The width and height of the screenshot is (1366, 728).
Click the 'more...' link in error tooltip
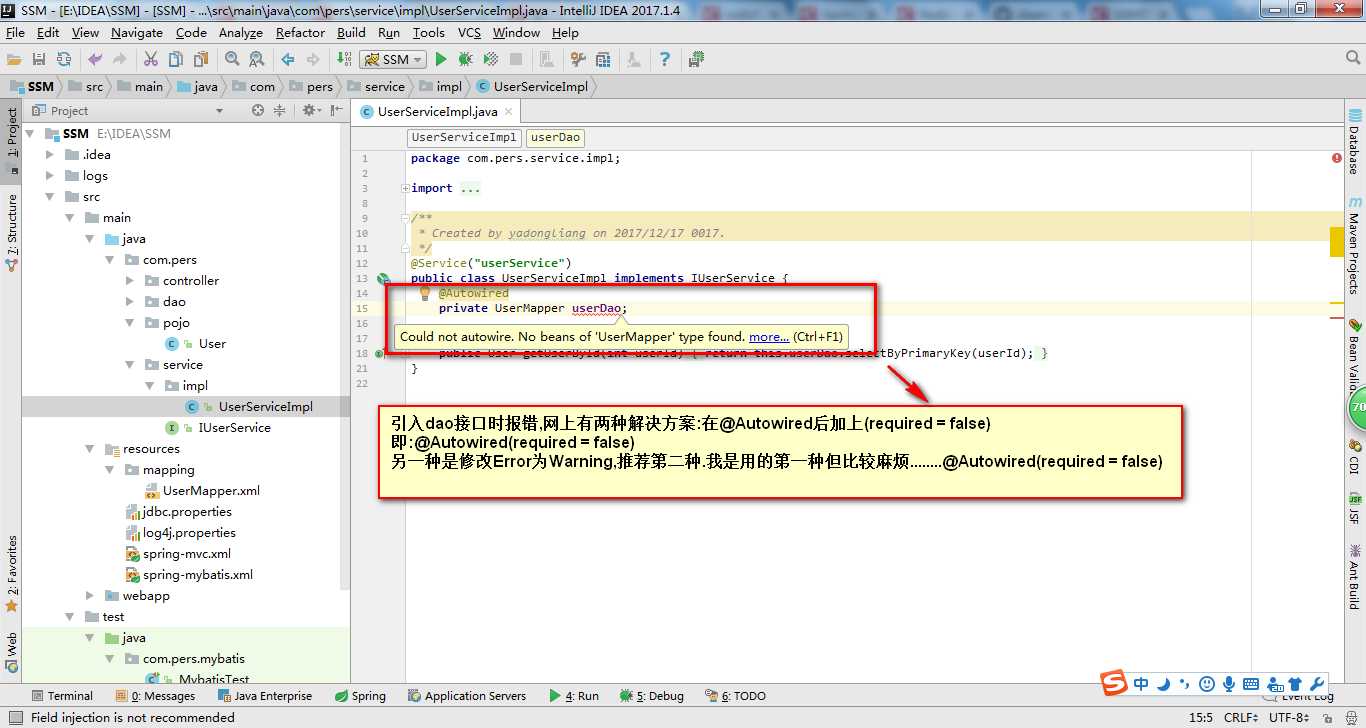point(769,337)
